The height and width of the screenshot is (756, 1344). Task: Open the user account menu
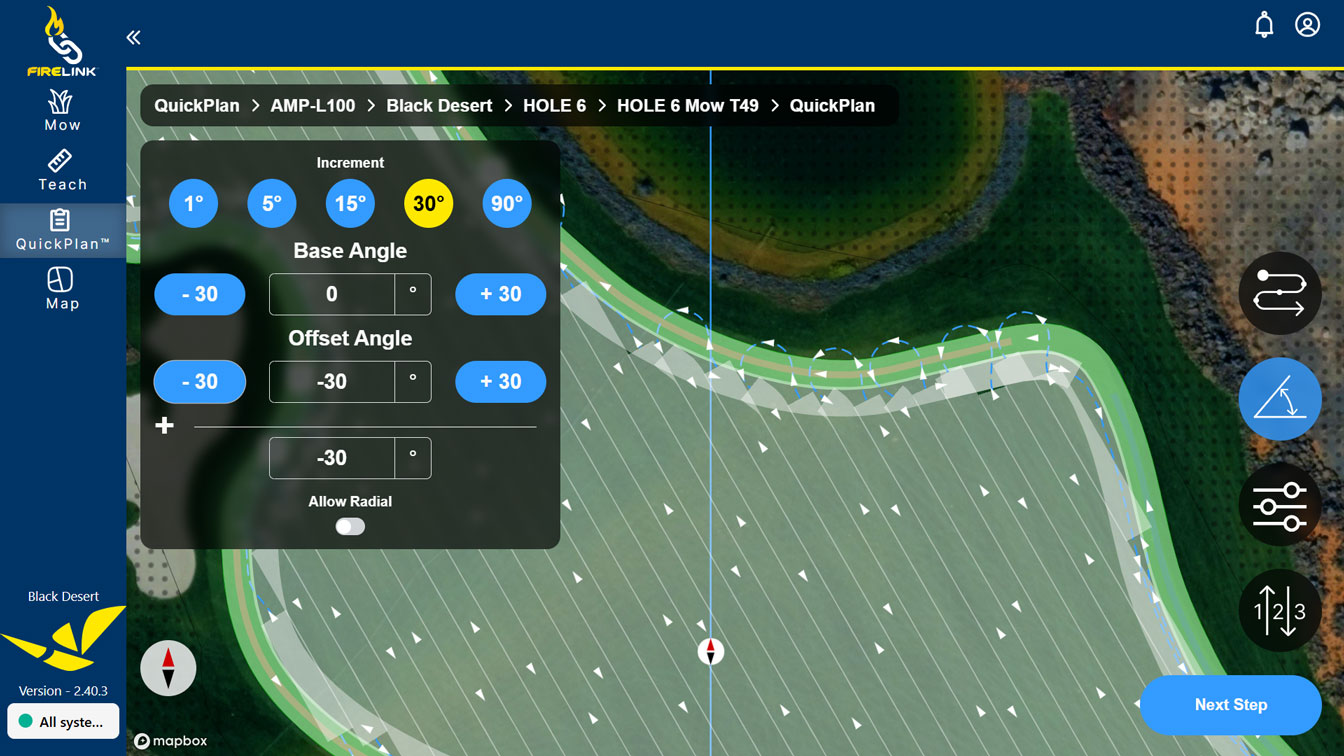pyautogui.click(x=1307, y=24)
